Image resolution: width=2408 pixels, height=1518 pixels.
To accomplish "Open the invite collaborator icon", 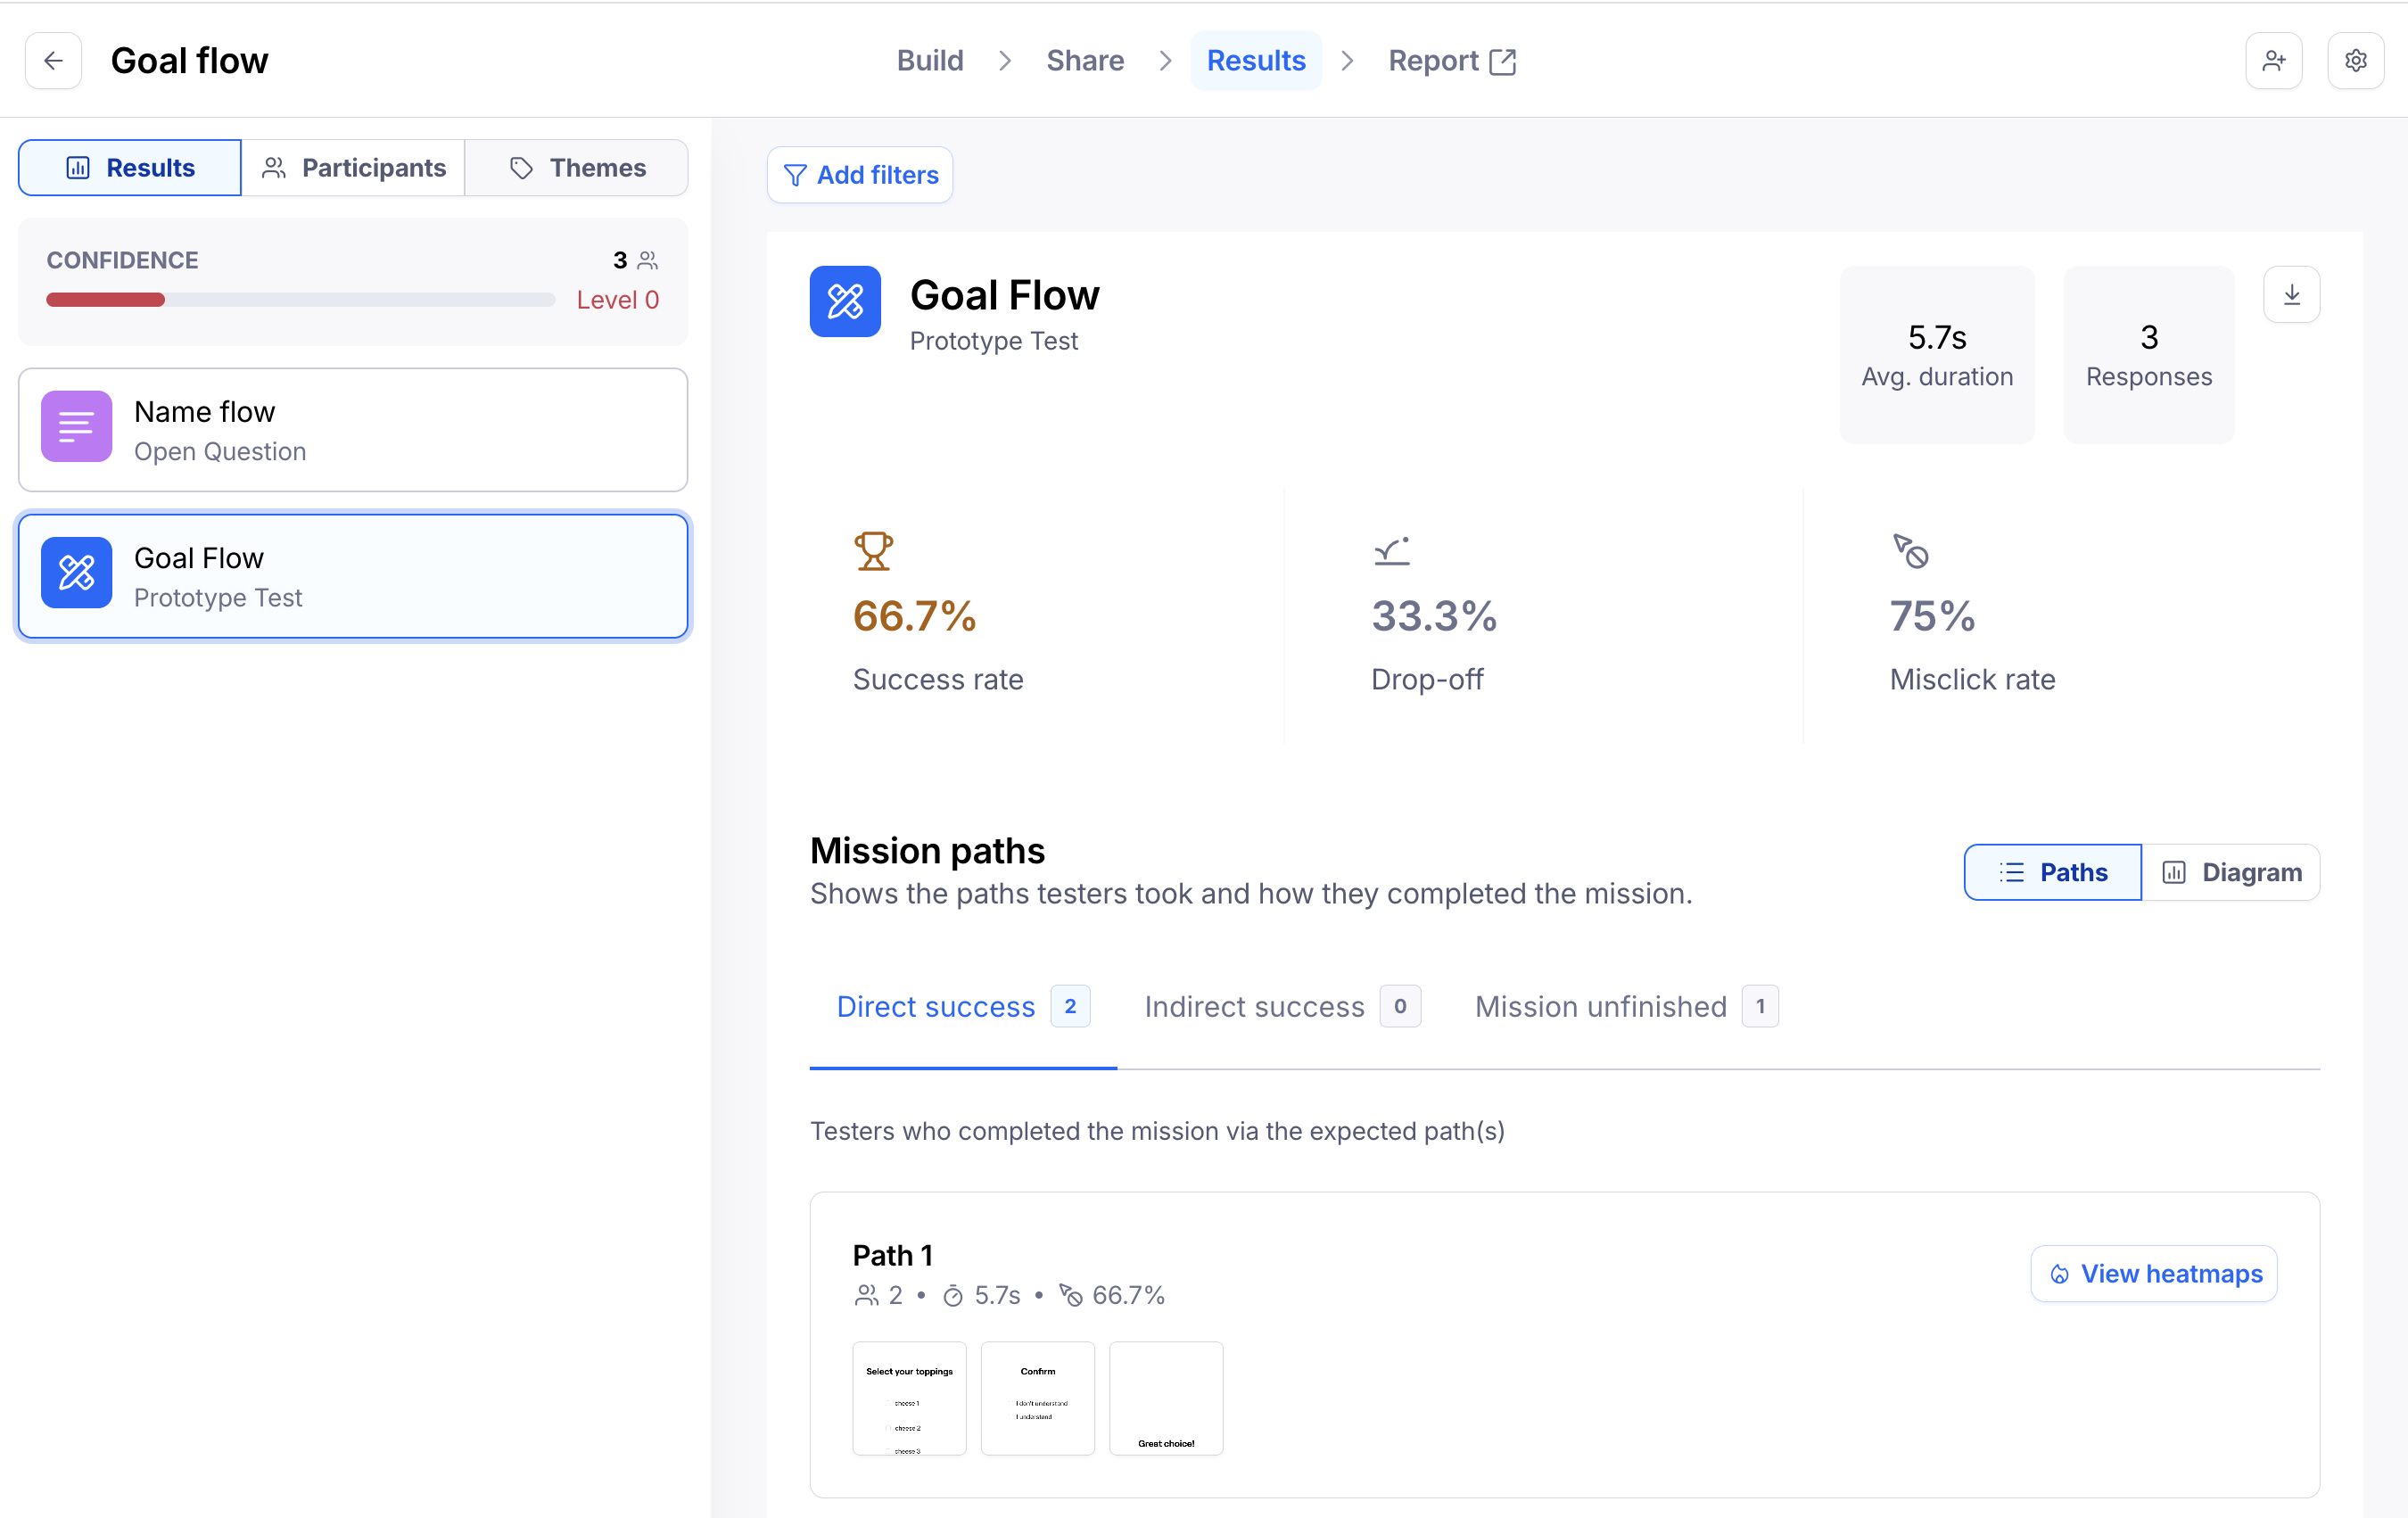I will [2273, 61].
